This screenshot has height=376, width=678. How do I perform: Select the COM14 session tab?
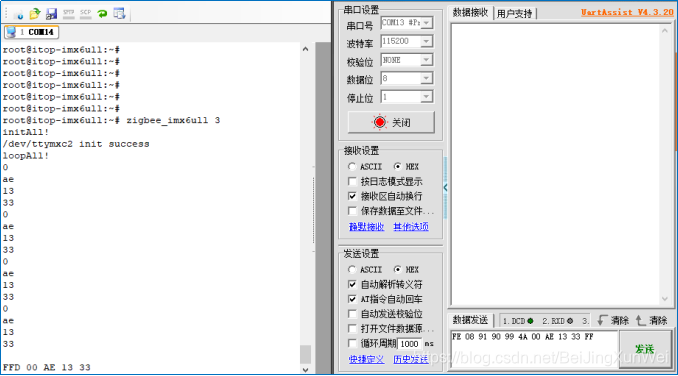[31, 32]
